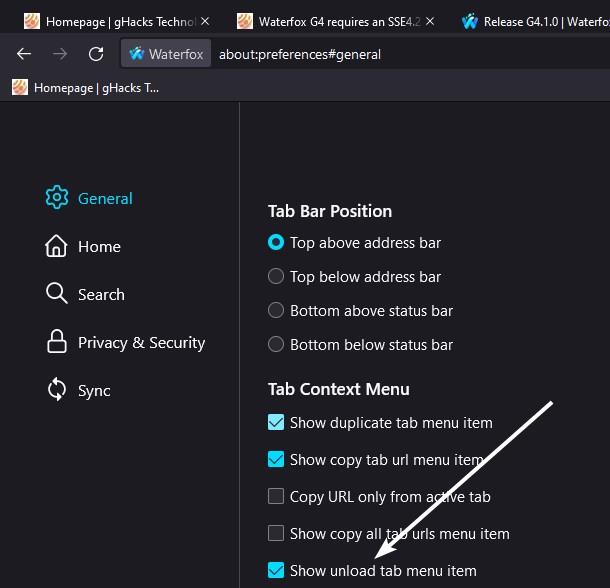The image size is (610, 588).
Task: Open Home preferences category
Action: pyautogui.click(x=83, y=246)
